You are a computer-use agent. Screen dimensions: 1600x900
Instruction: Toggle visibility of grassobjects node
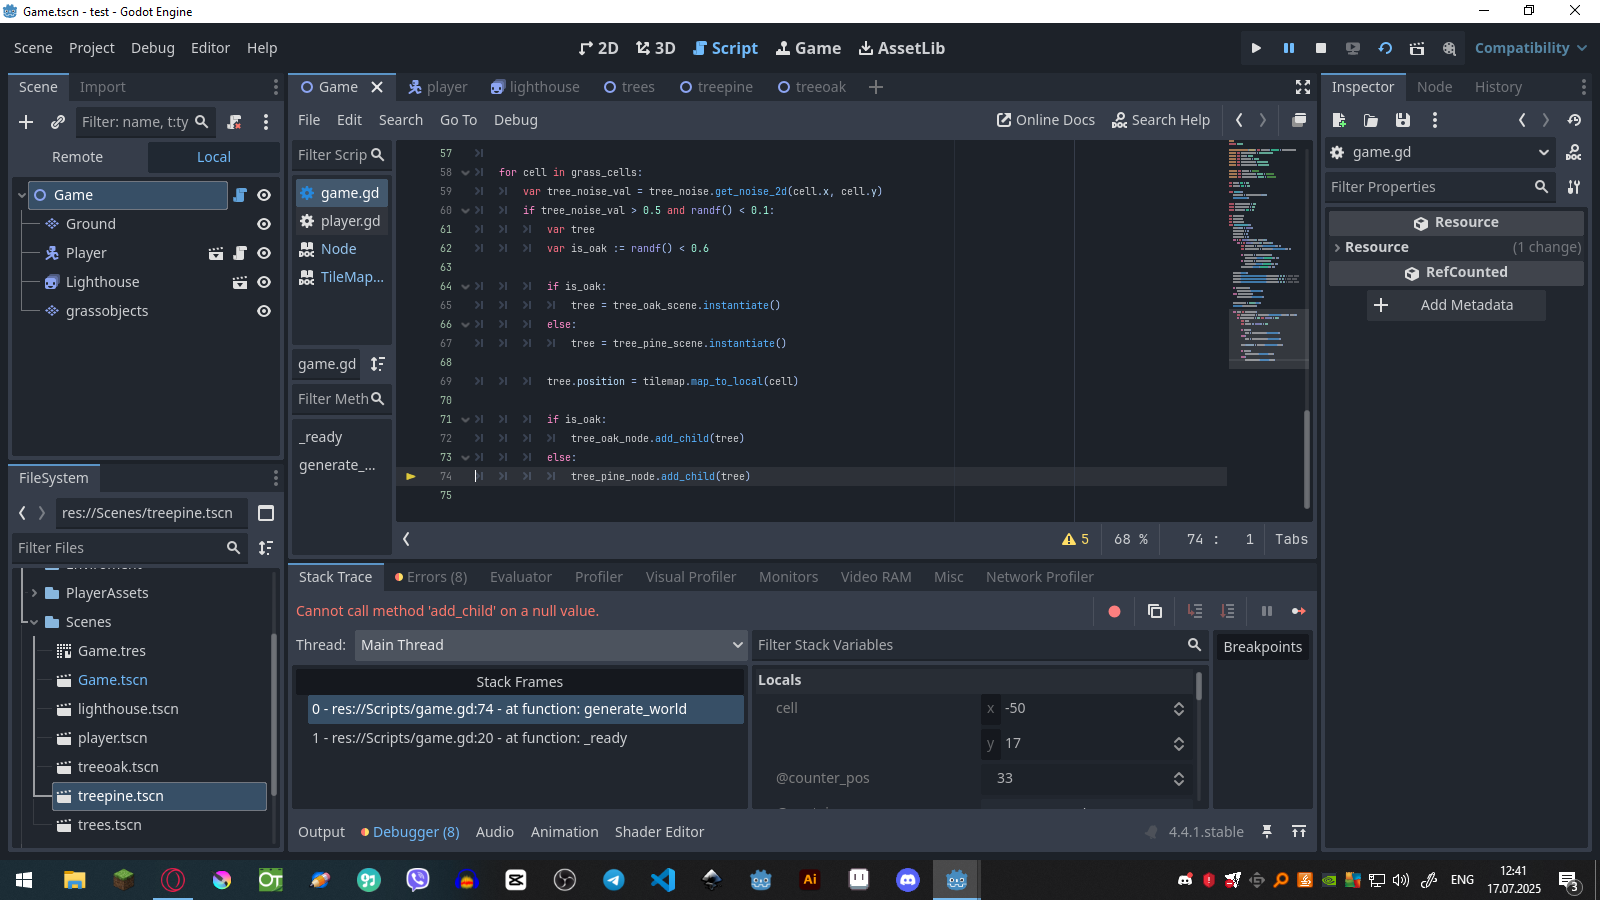click(x=264, y=311)
